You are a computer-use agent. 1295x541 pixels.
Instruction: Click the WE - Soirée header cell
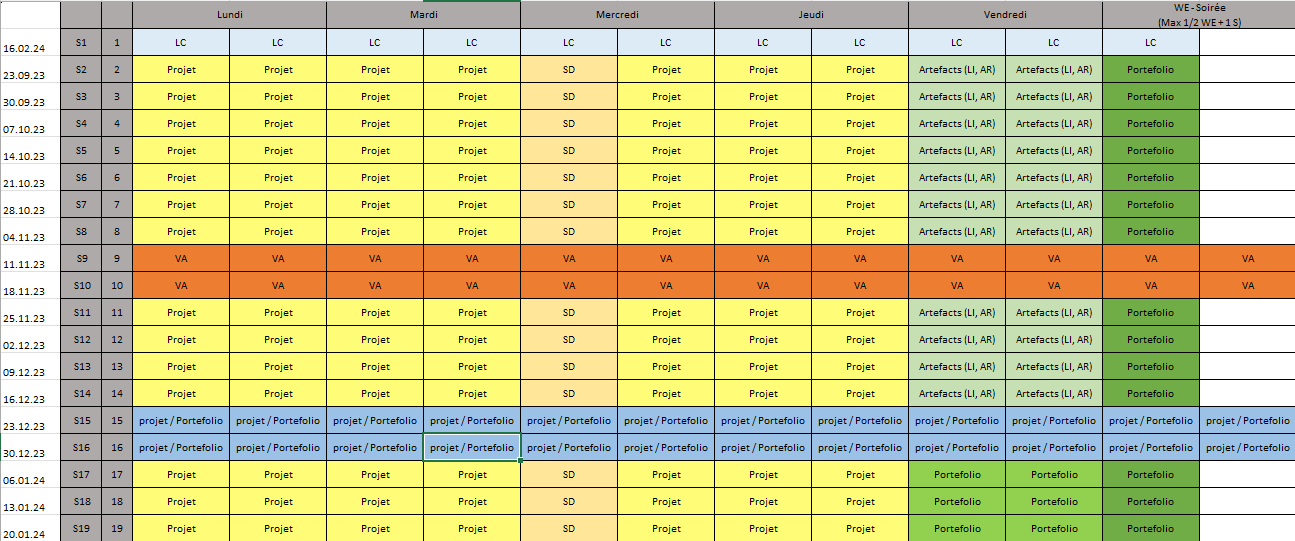(1198, 15)
